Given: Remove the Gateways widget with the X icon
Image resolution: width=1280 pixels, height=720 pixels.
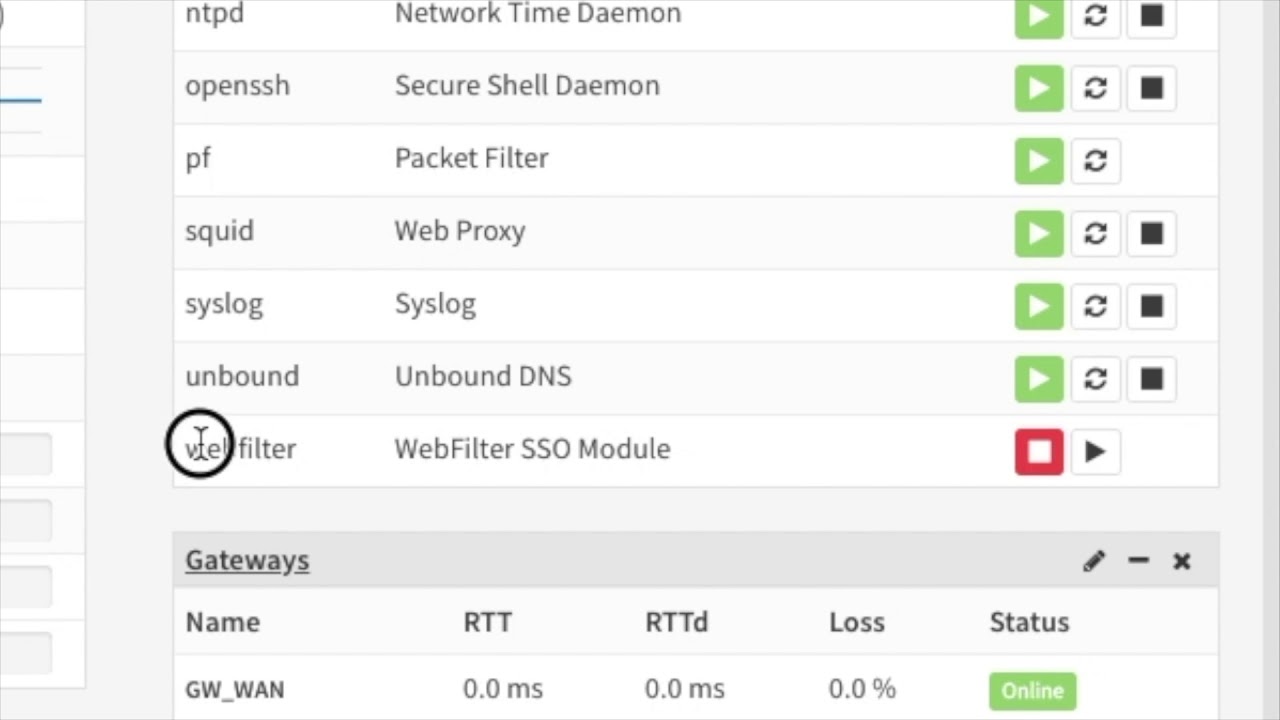Looking at the screenshot, I should pos(1182,561).
